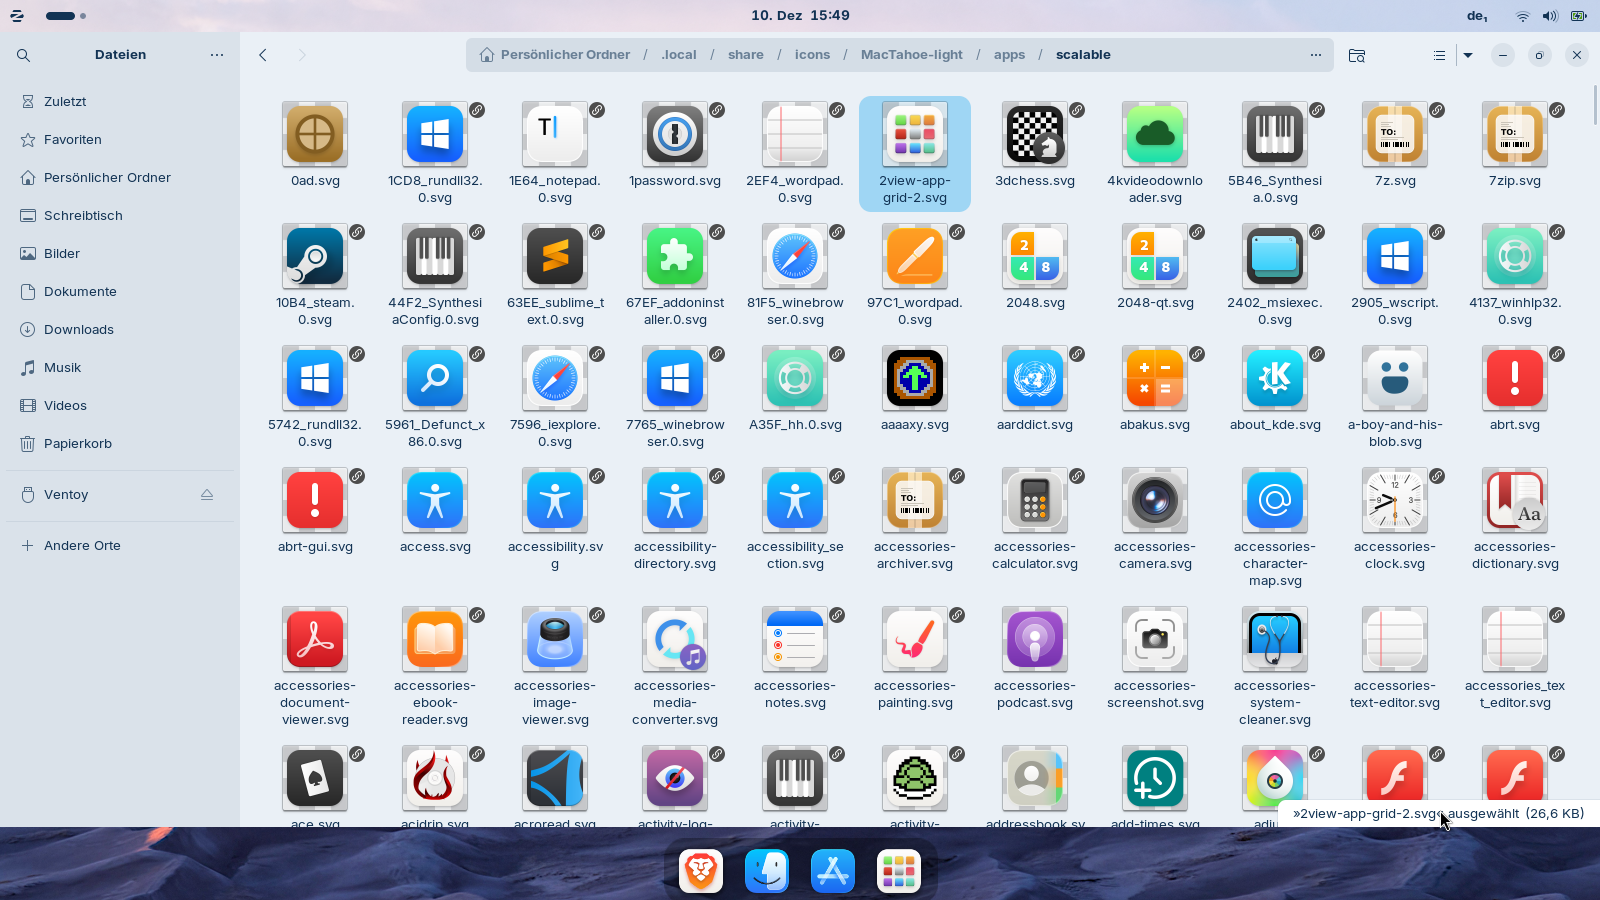Select accessories-calculator.svg file
1600x900 pixels.
1035,501
